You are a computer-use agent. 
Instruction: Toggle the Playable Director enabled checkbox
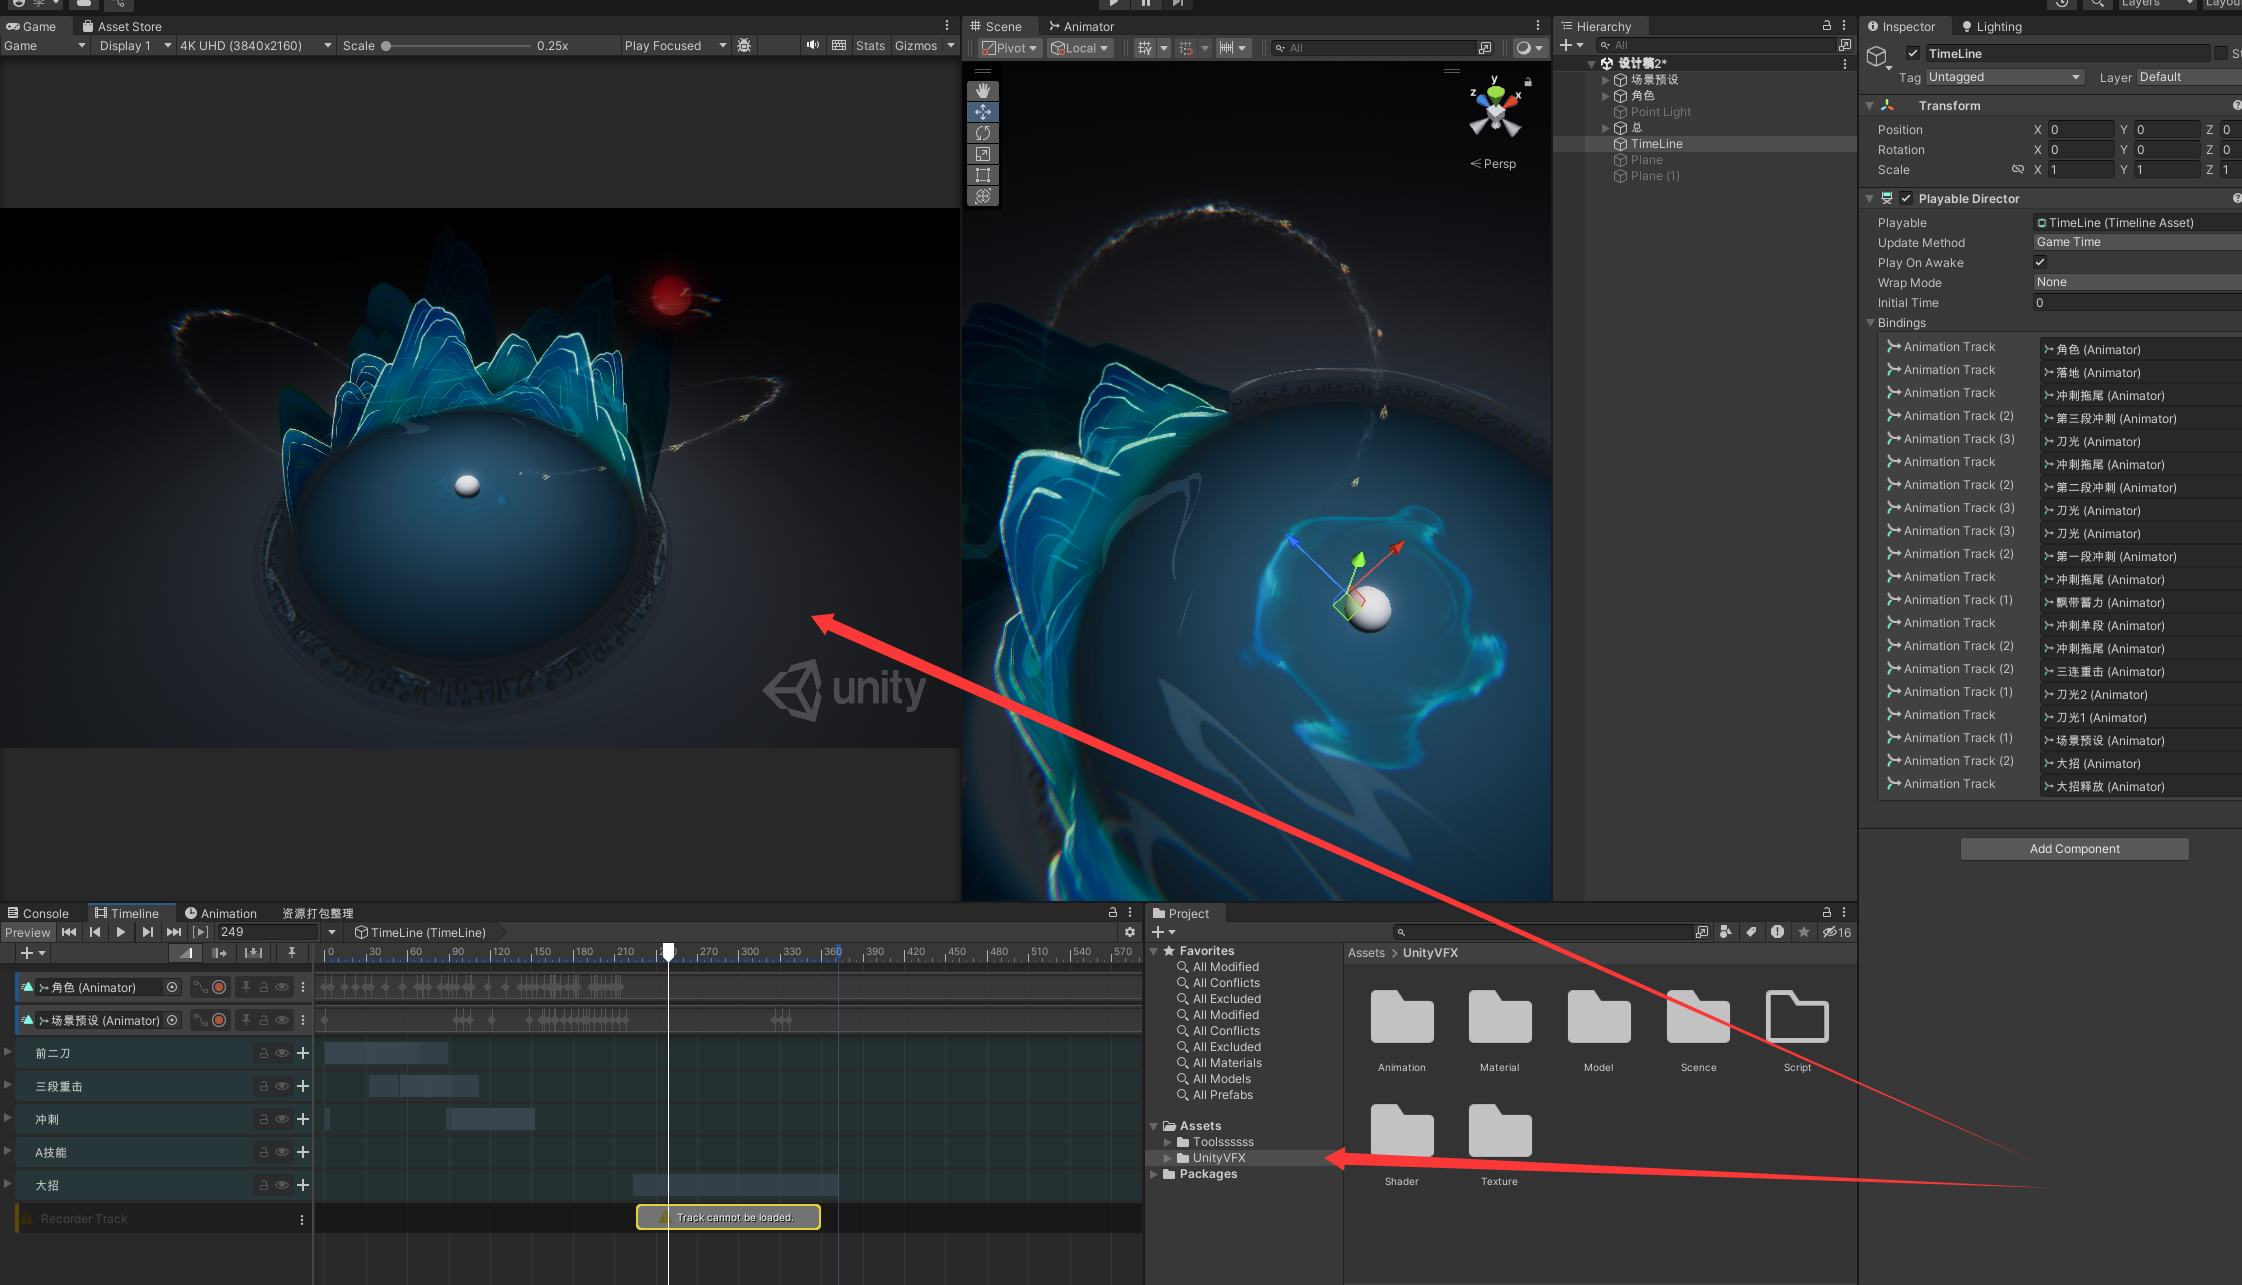pyautogui.click(x=1906, y=198)
